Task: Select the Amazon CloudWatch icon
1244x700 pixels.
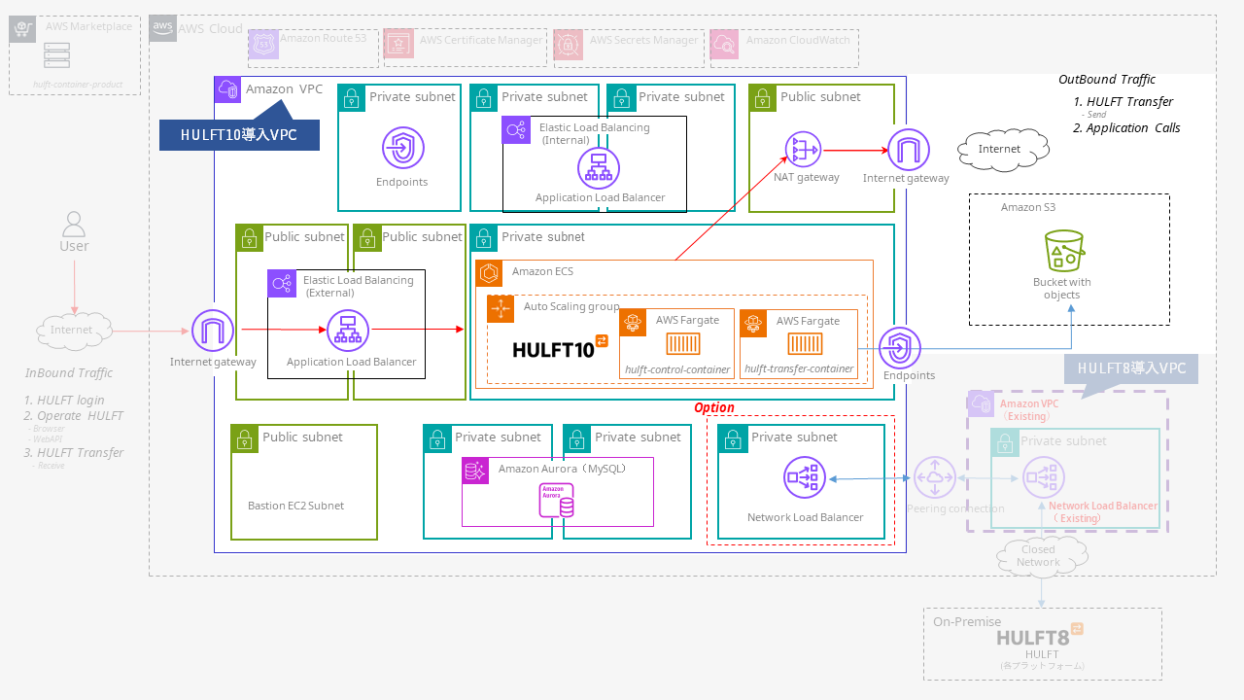Action: point(725,44)
